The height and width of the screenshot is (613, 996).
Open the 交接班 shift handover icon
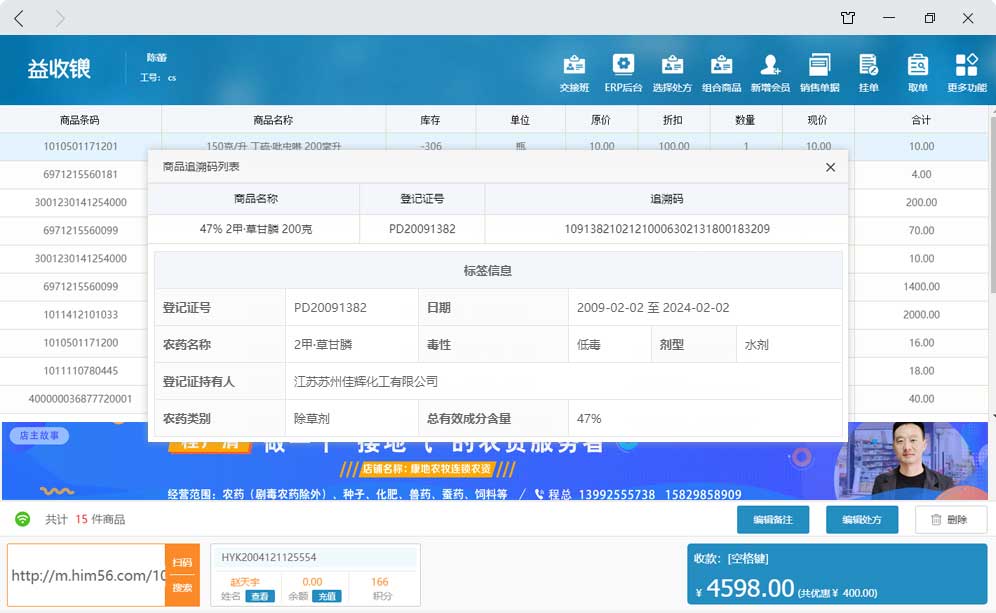[x=574, y=72]
